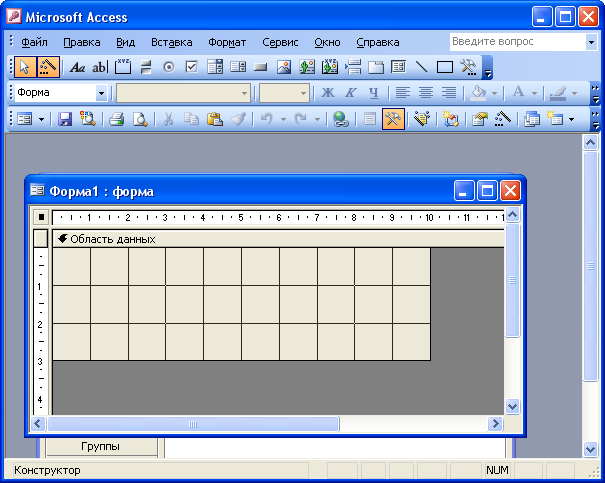Select the Check Box control tool

coord(192,67)
